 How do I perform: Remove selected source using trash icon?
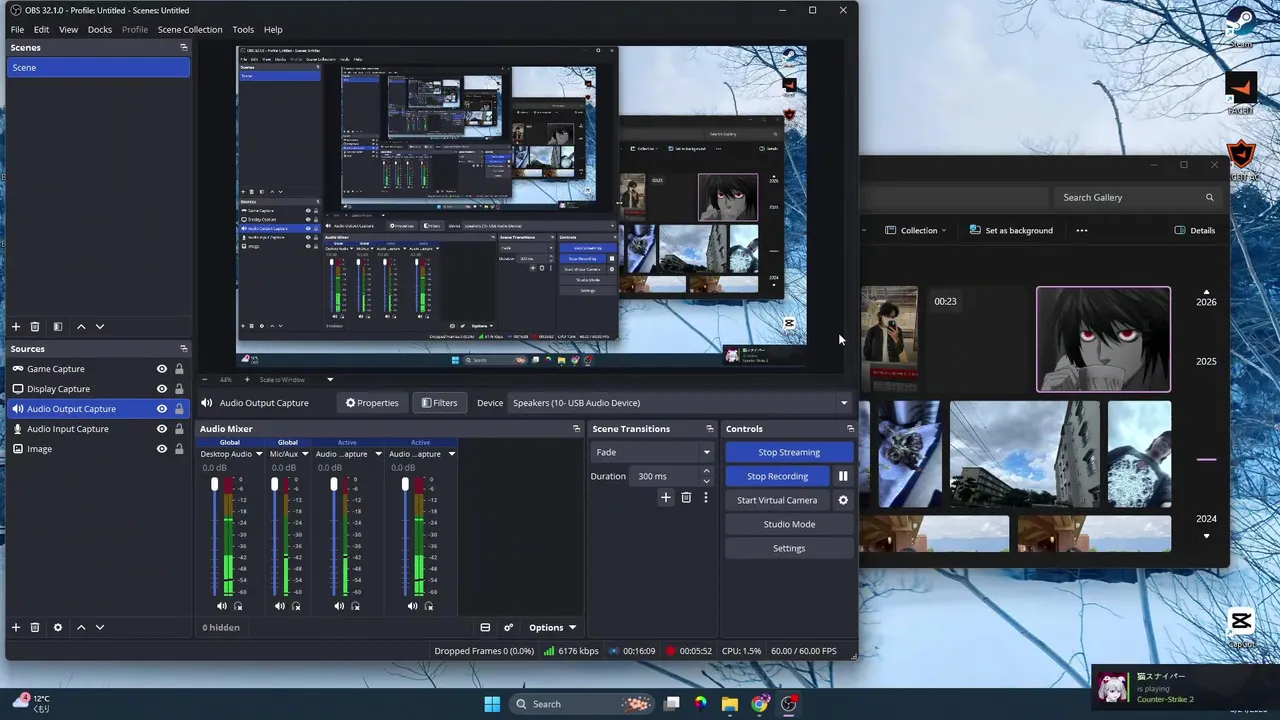(35, 628)
